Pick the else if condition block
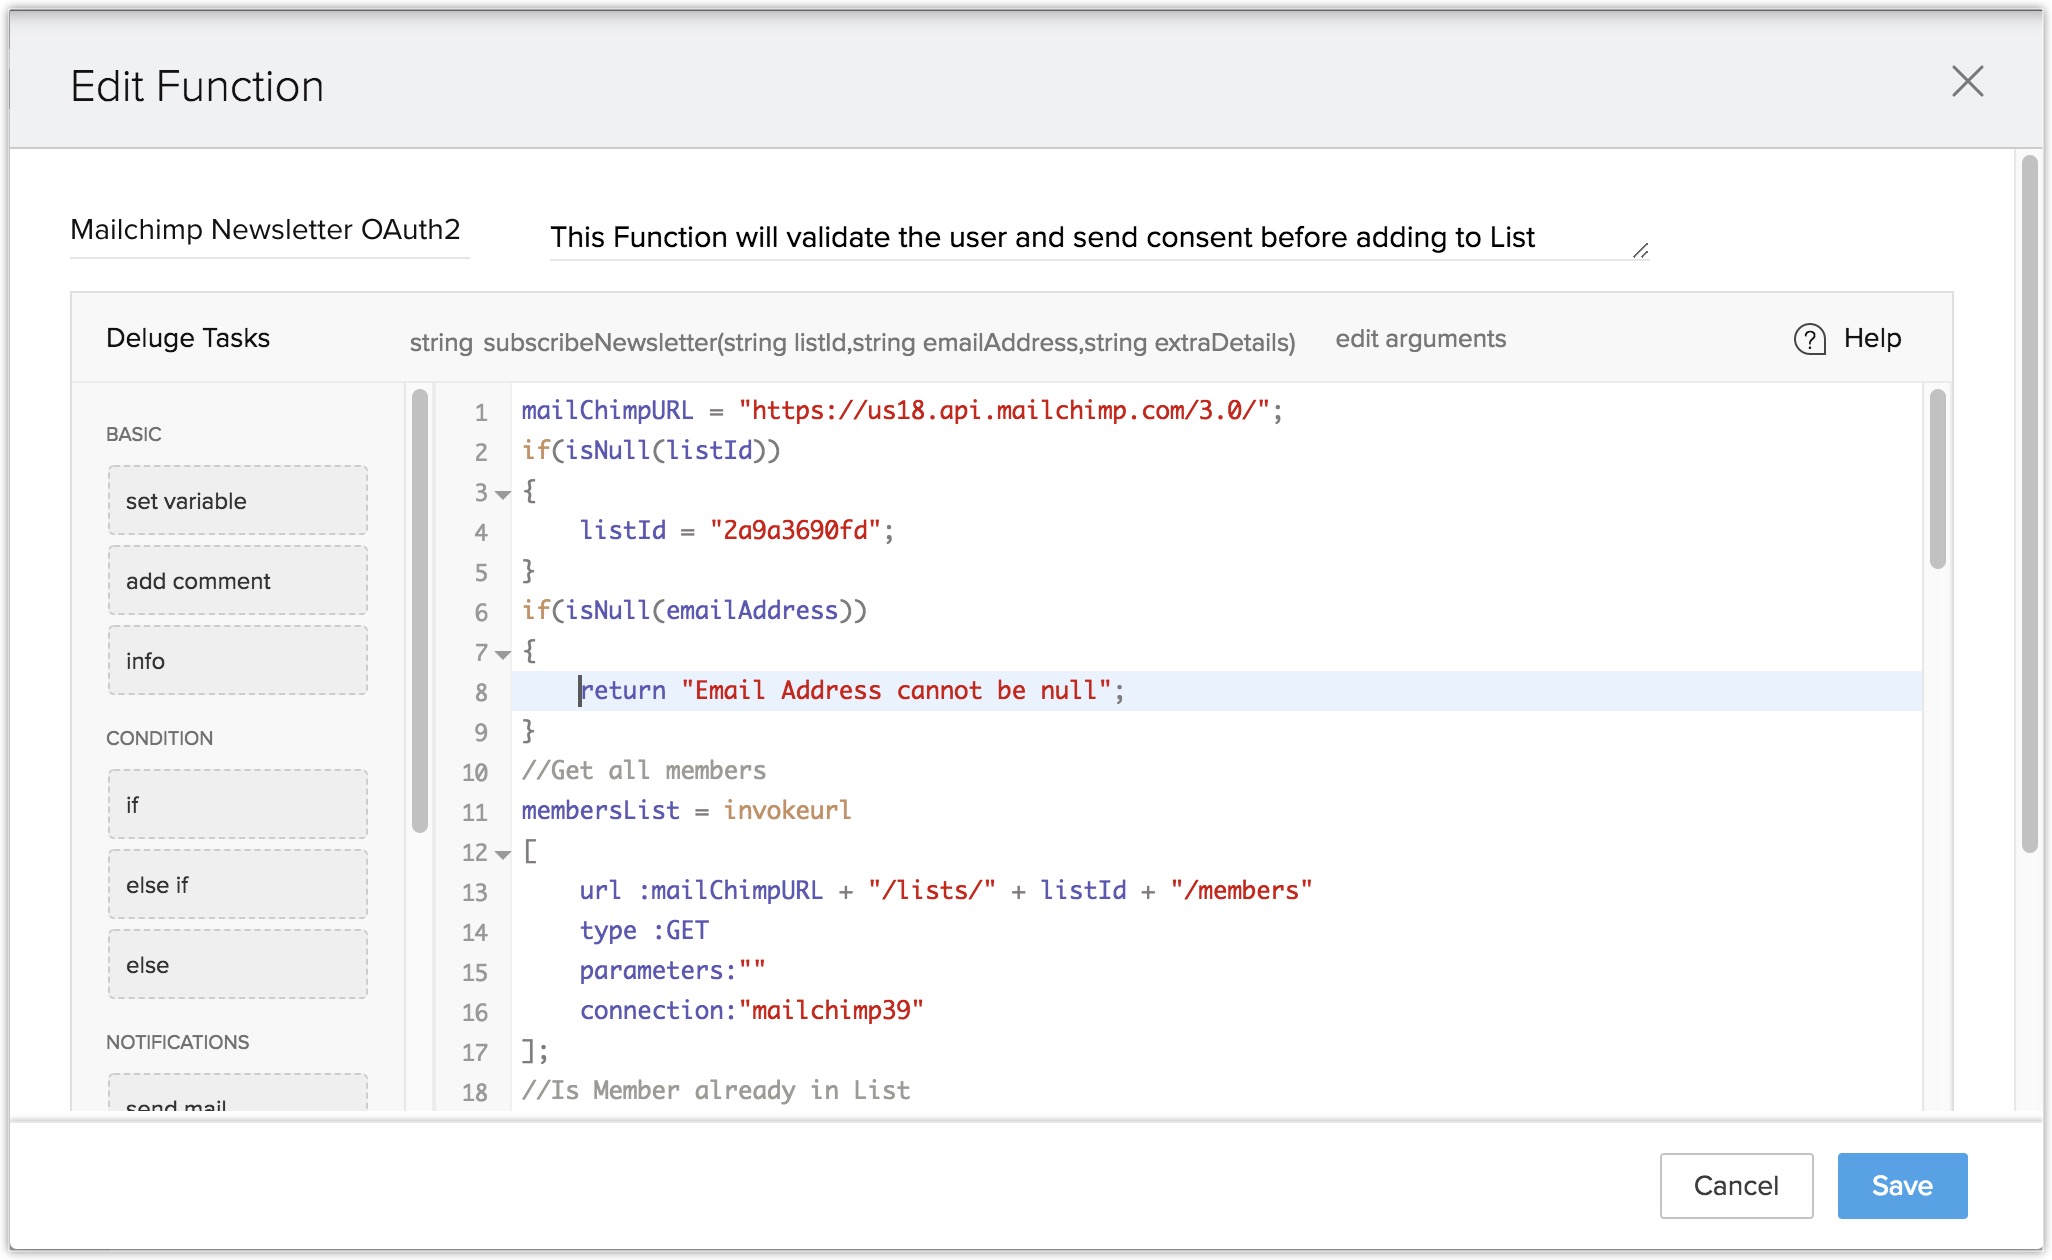The width and height of the screenshot is (2052, 1260). pyautogui.click(x=238, y=884)
